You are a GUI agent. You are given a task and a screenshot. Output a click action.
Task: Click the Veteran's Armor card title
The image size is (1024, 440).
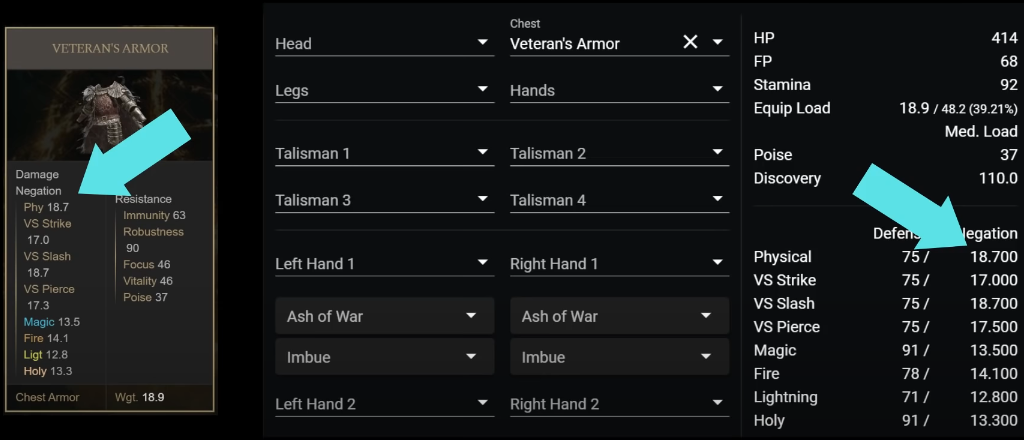pyautogui.click(x=110, y=48)
